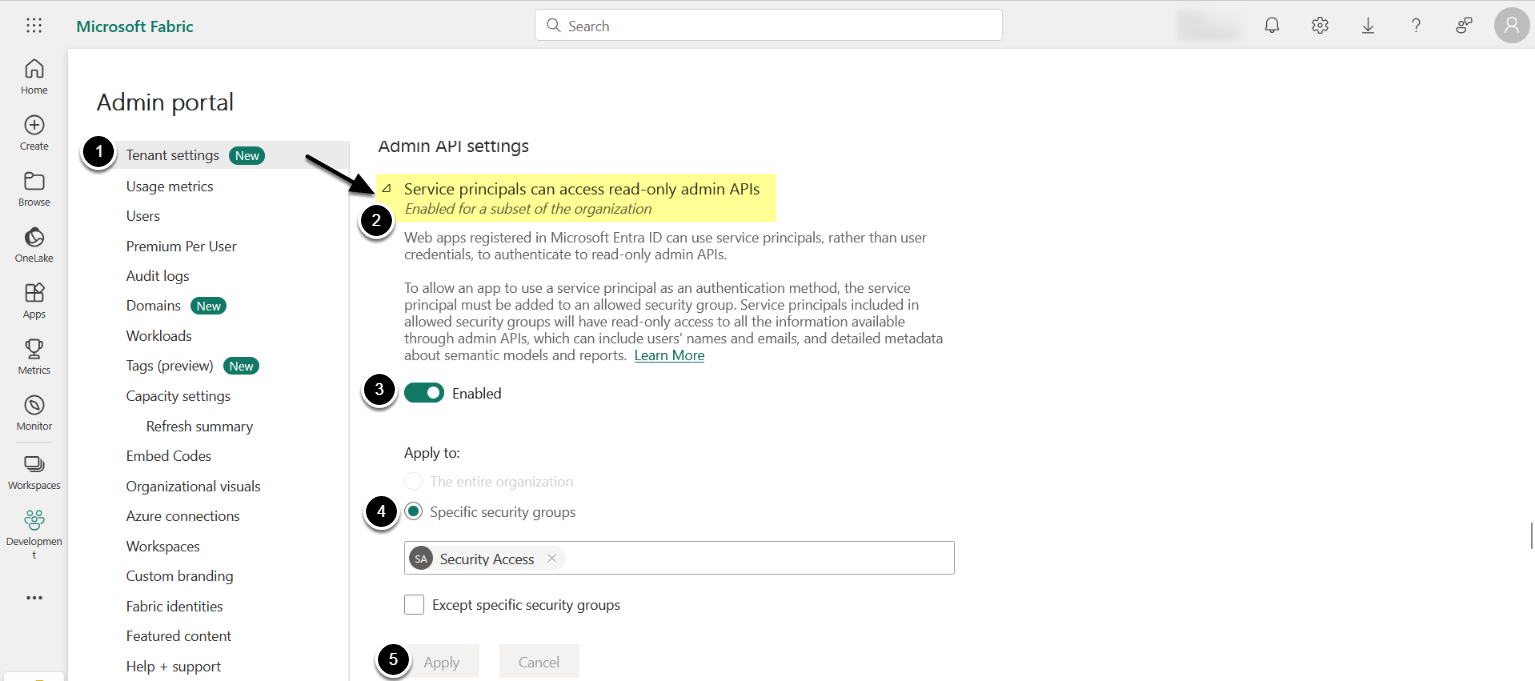Click the Learn More link

pyautogui.click(x=669, y=356)
